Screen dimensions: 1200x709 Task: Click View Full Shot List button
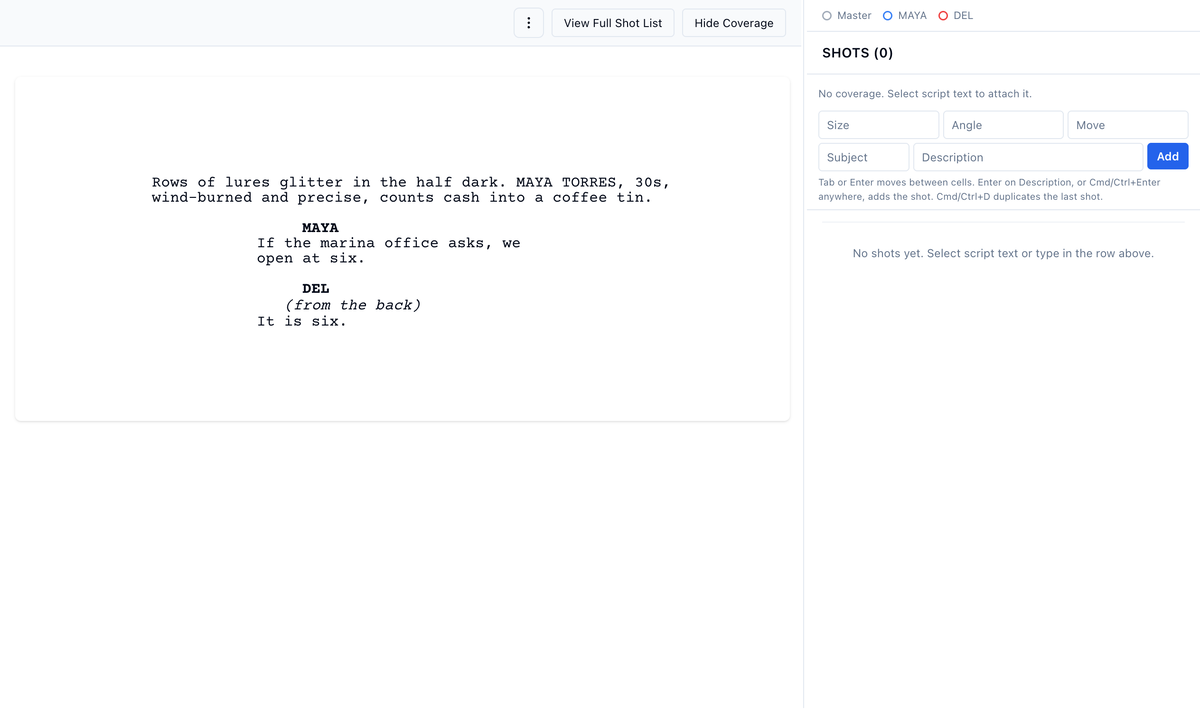pos(613,23)
